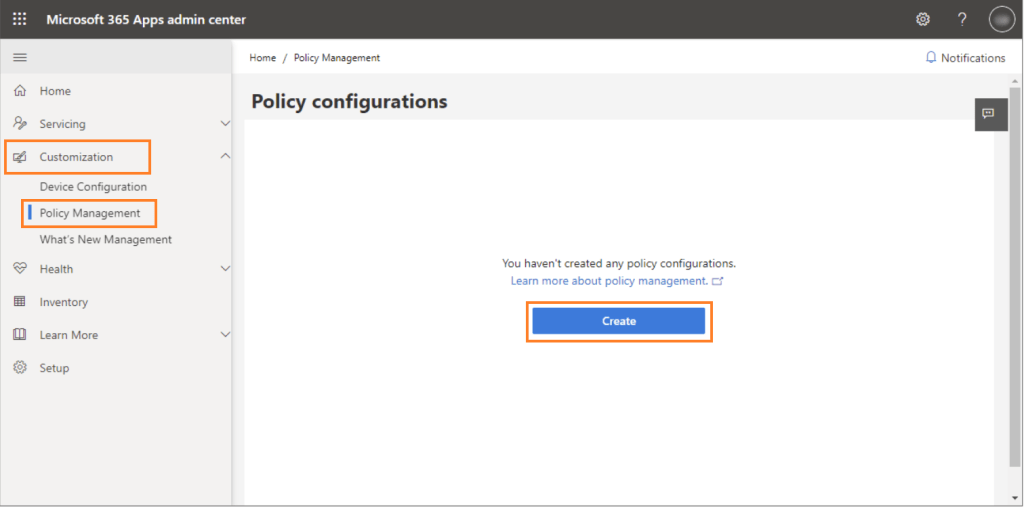This screenshot has height=509, width=1024.
Task: Click the scrollbar up arrow
Action: pos(1015,81)
